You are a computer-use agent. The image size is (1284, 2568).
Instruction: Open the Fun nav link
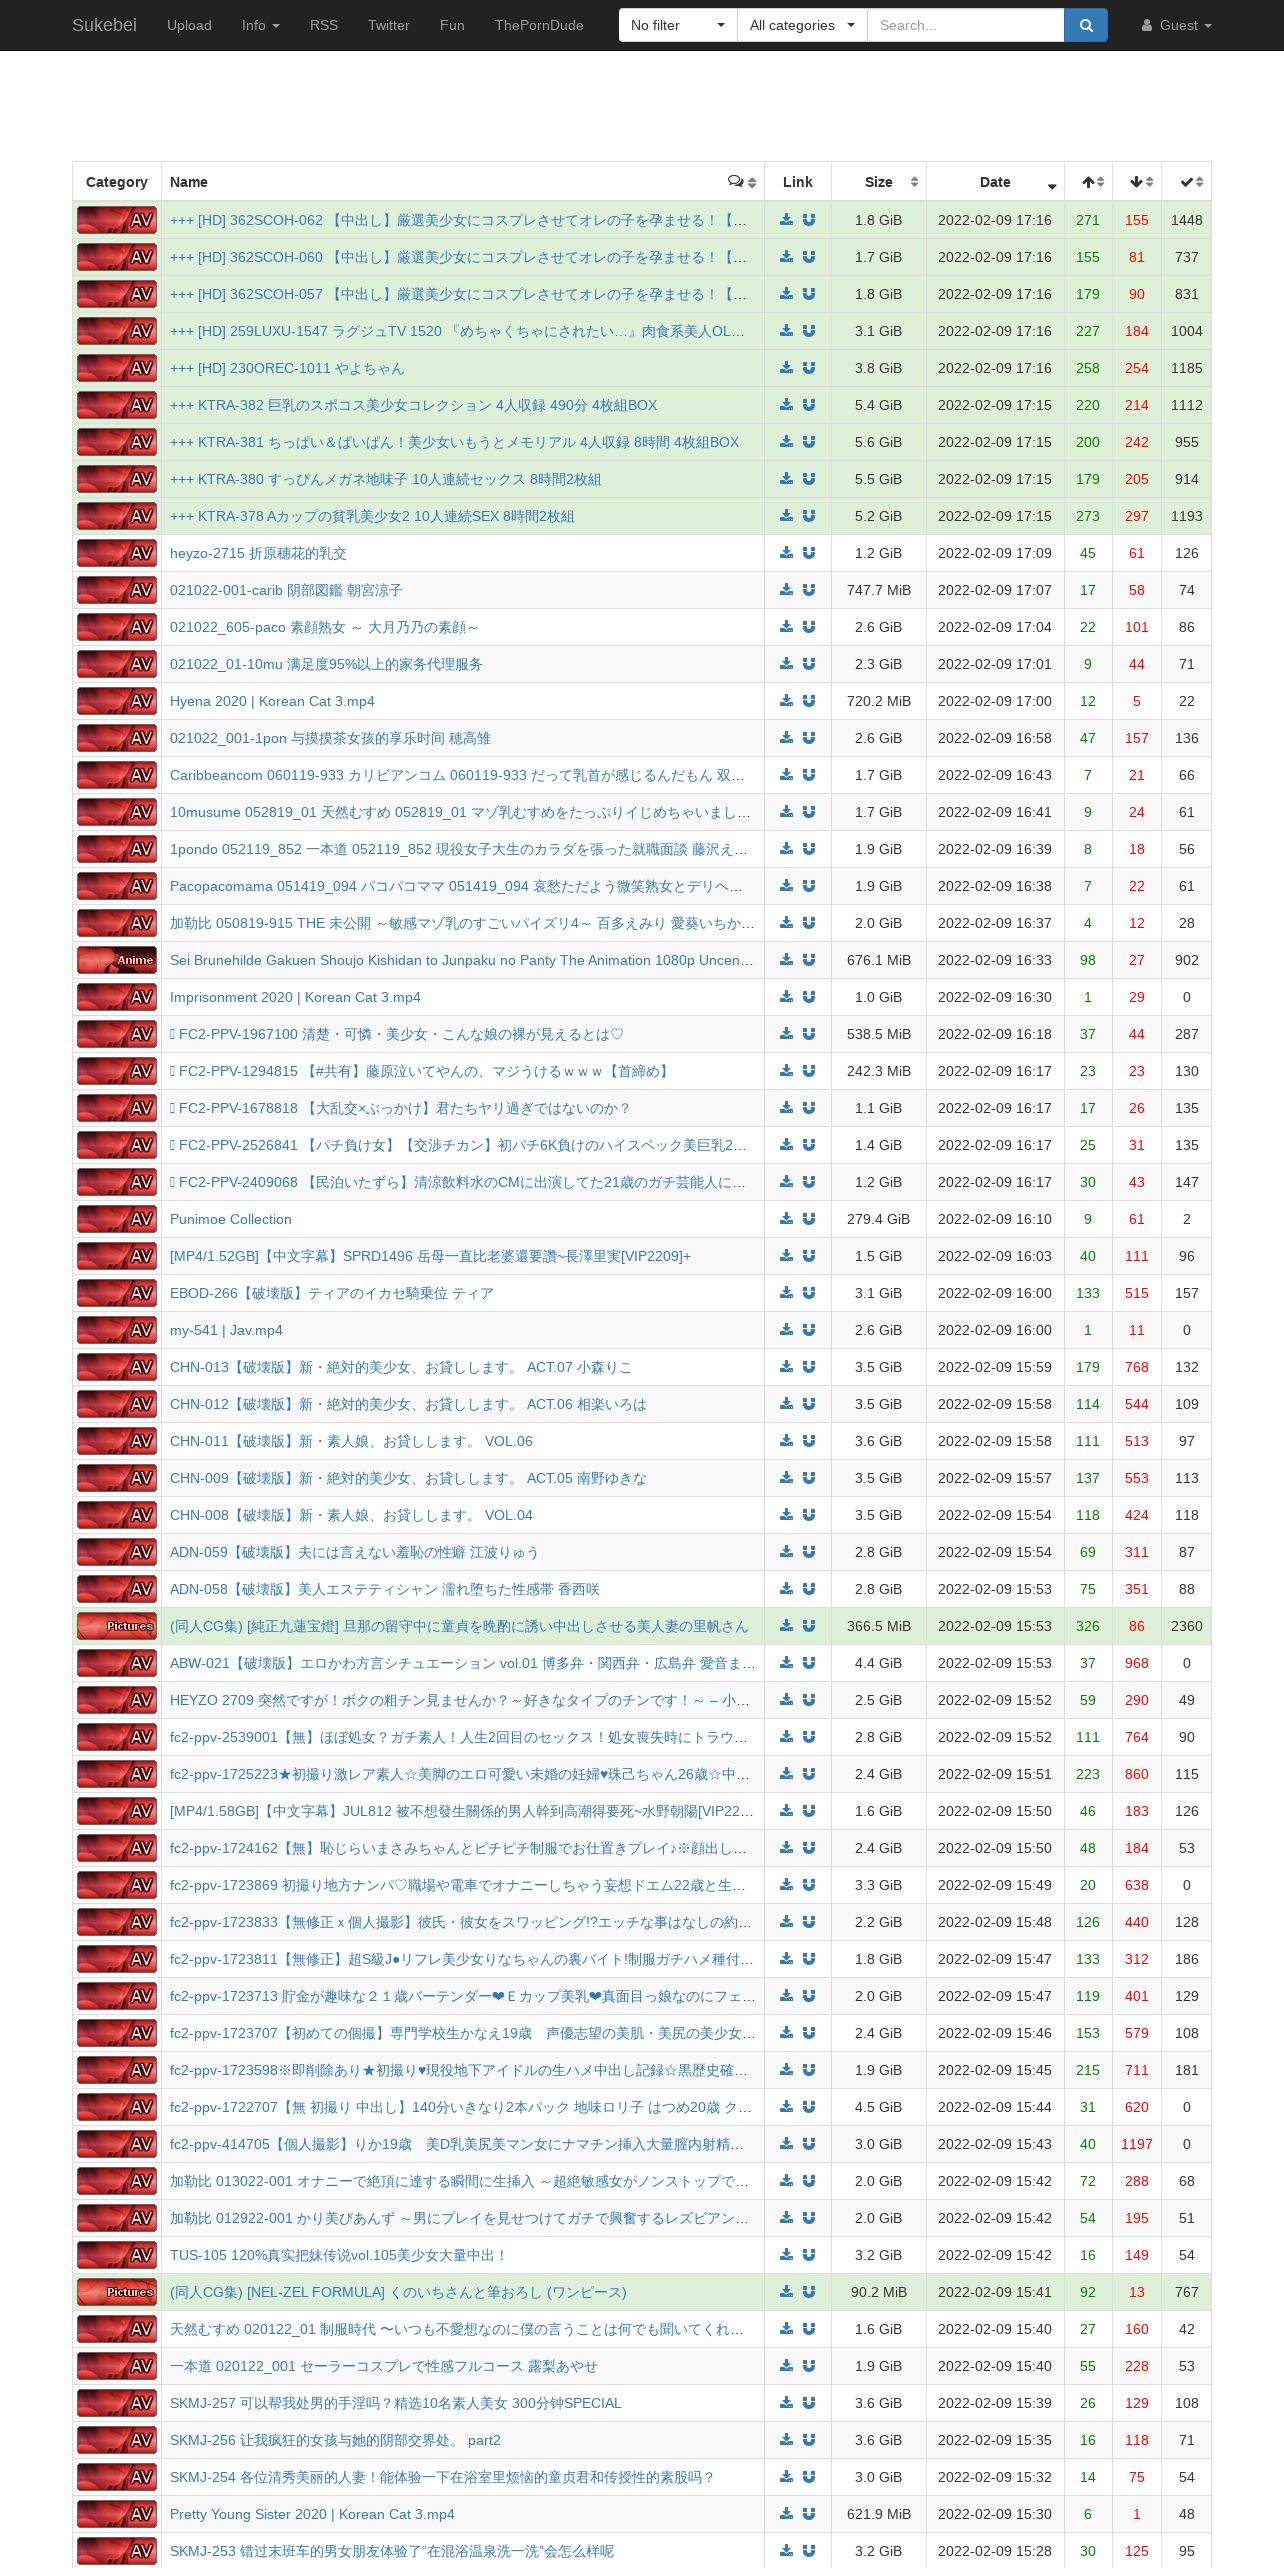(x=452, y=25)
